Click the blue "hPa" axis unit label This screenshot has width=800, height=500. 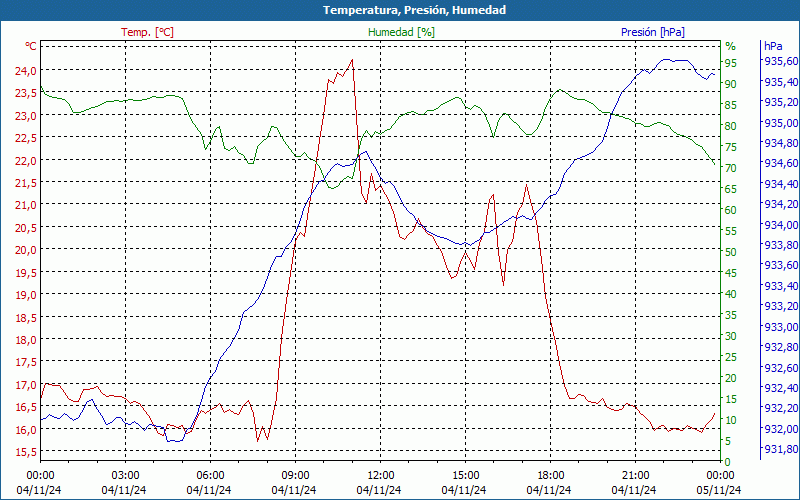click(x=773, y=46)
